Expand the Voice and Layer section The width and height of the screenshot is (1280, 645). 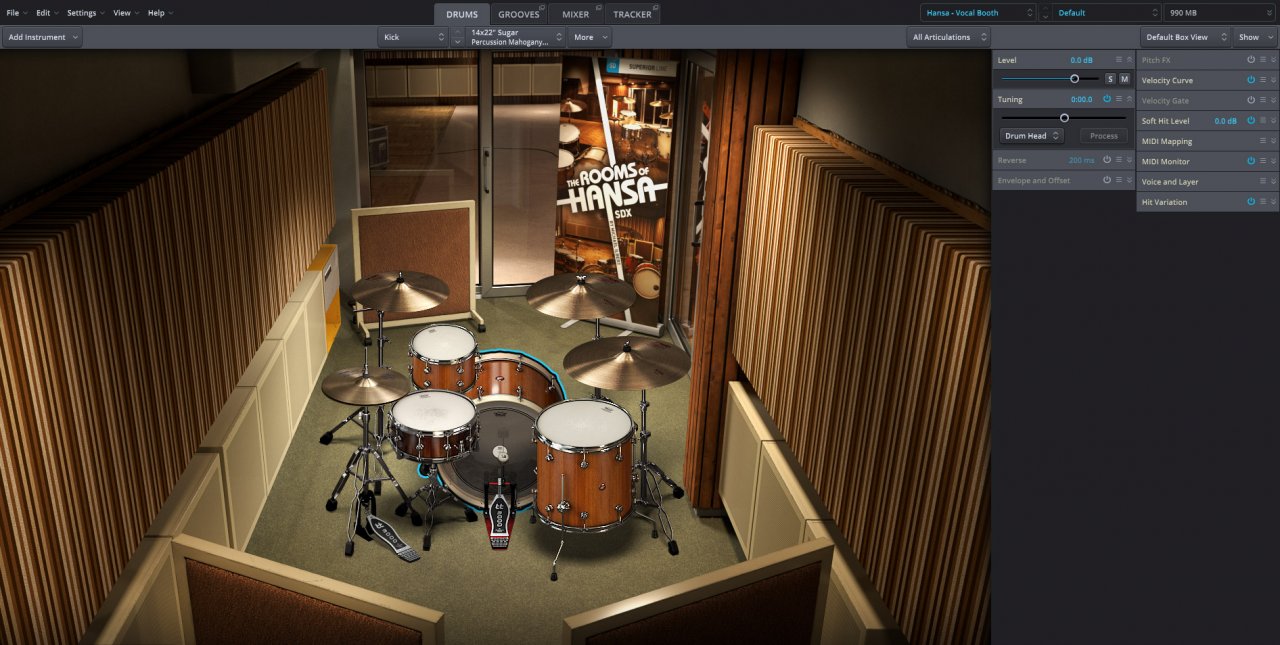(x=1274, y=181)
